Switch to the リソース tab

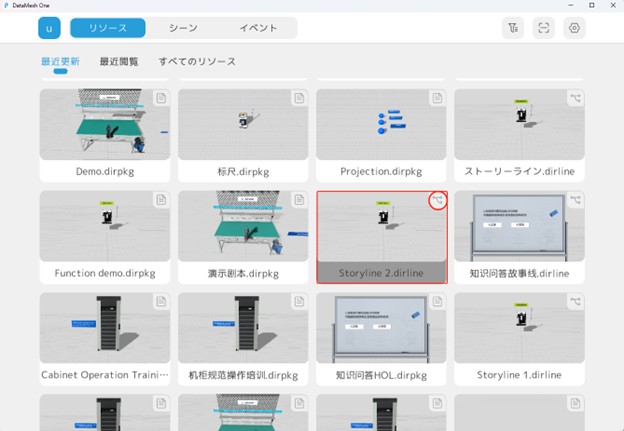tap(108, 28)
